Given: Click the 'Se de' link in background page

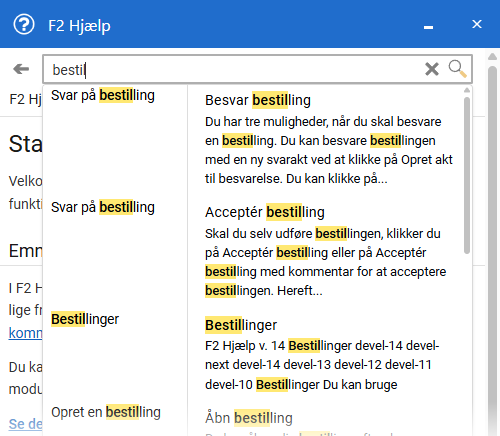Looking at the screenshot, I should click(25, 424).
